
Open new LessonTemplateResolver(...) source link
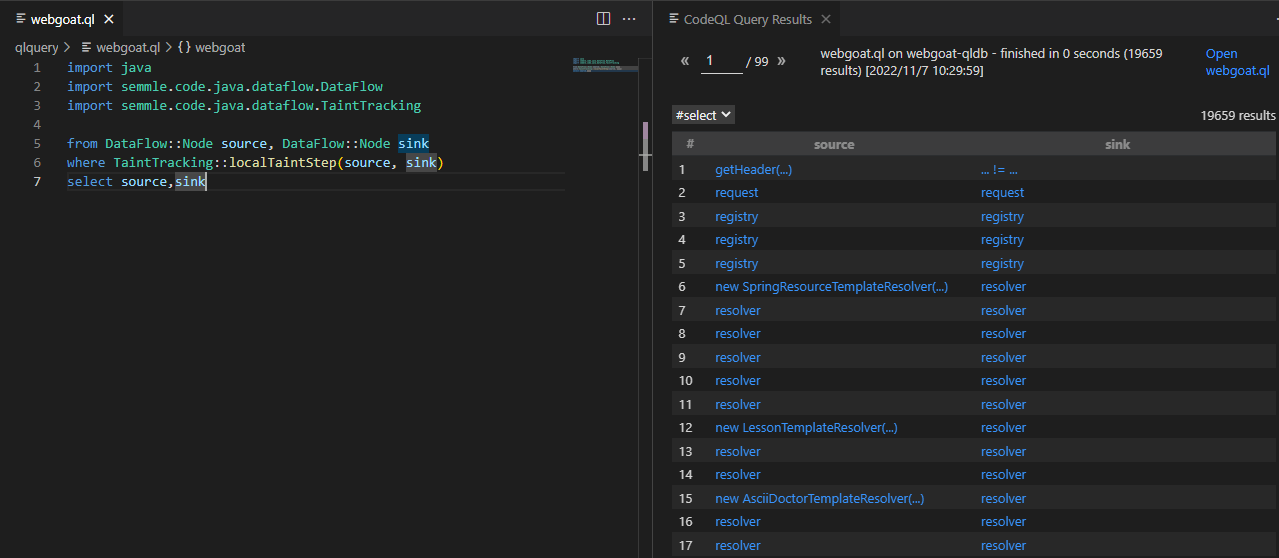tap(806, 428)
